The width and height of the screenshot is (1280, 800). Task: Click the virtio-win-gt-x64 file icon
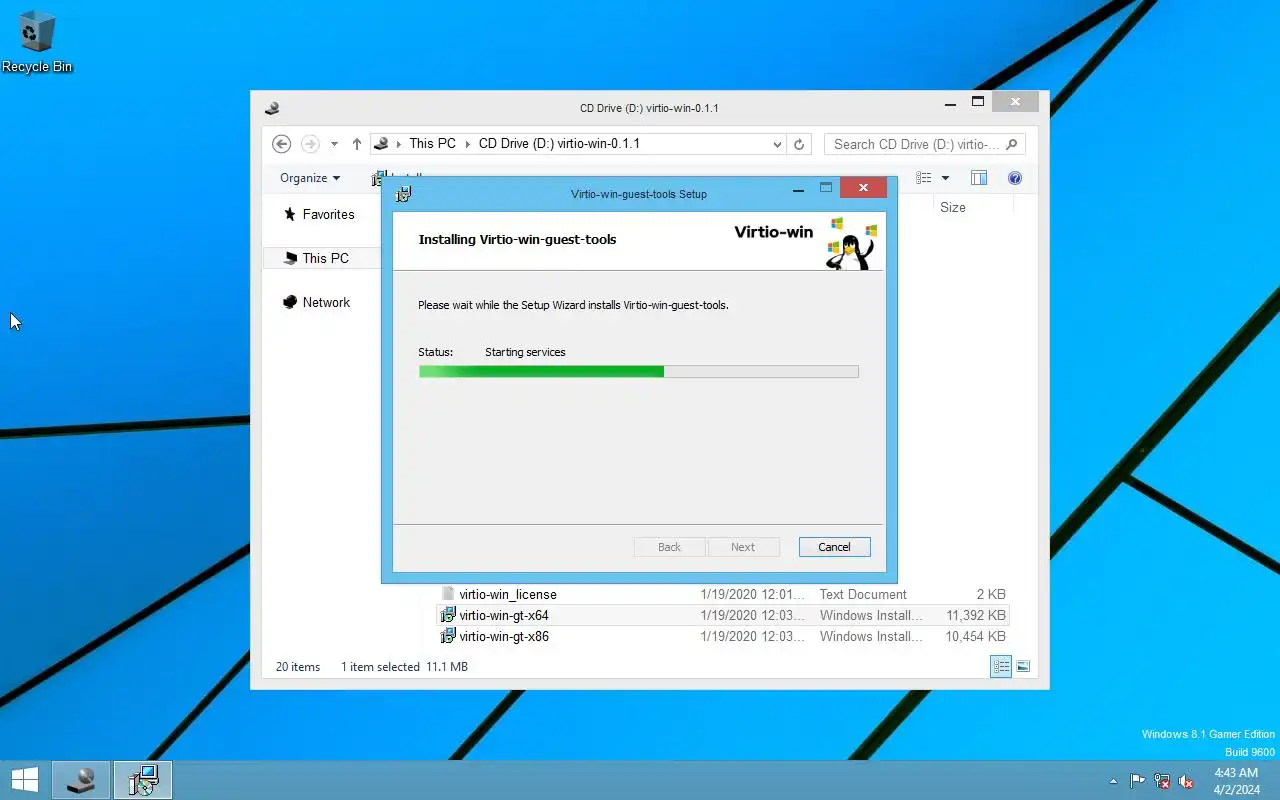pos(448,615)
